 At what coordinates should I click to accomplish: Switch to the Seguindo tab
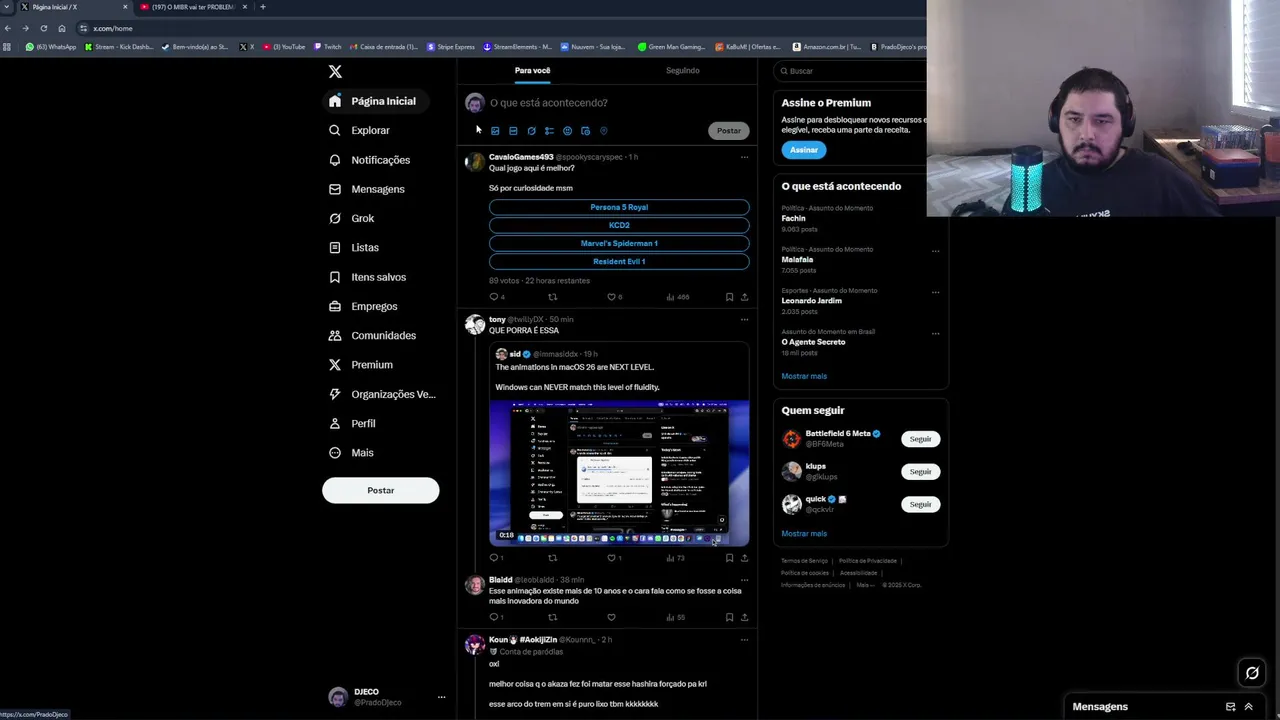click(x=682, y=70)
